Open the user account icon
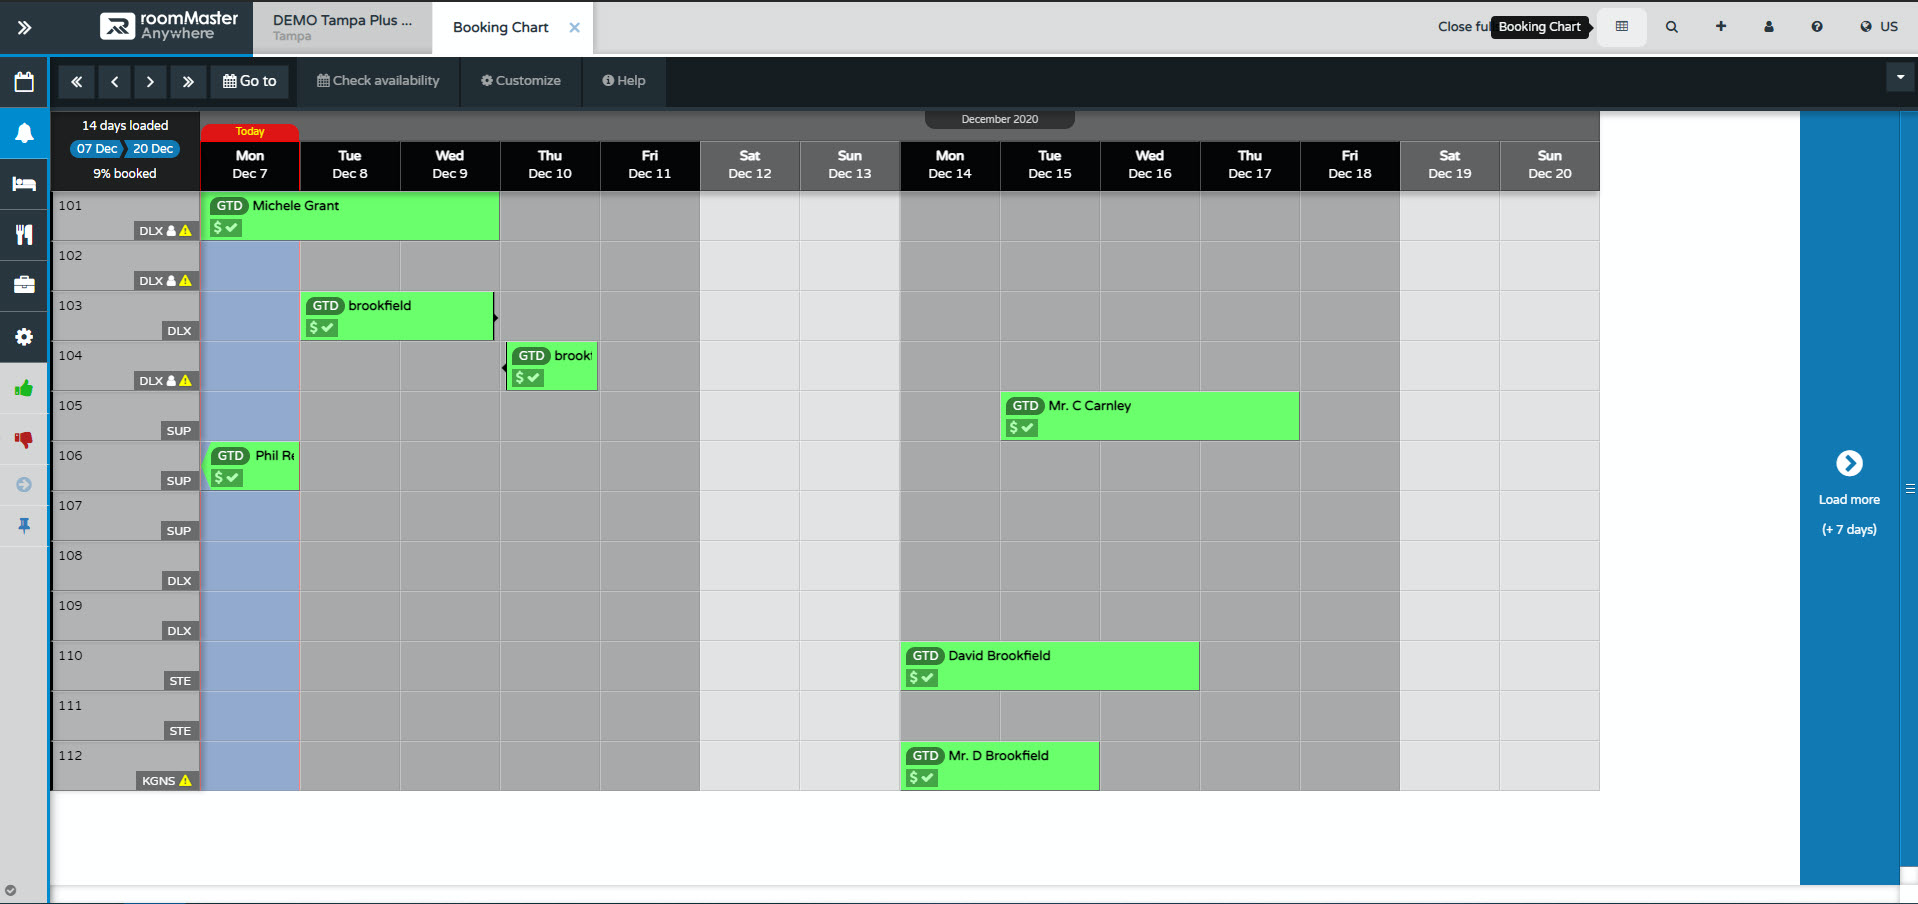The height and width of the screenshot is (904, 1918). (1768, 26)
